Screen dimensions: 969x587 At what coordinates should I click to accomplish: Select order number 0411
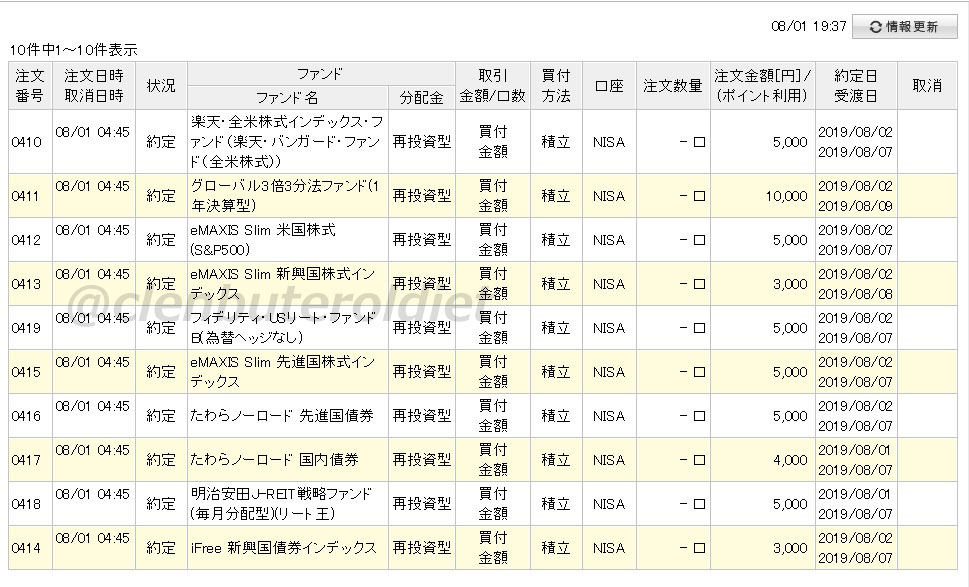pyautogui.click(x=27, y=196)
